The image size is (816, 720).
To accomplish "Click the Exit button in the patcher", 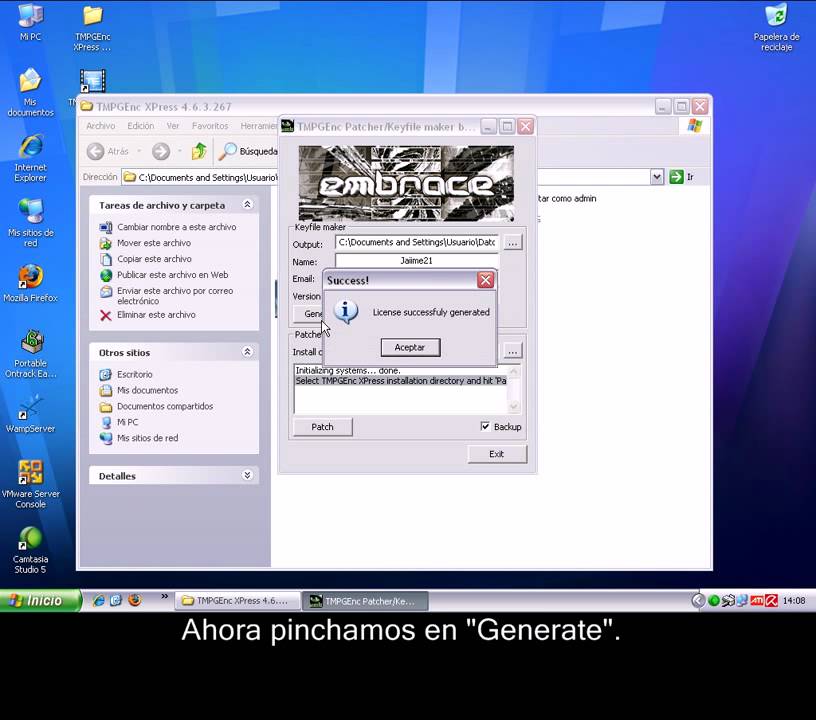I will point(497,454).
